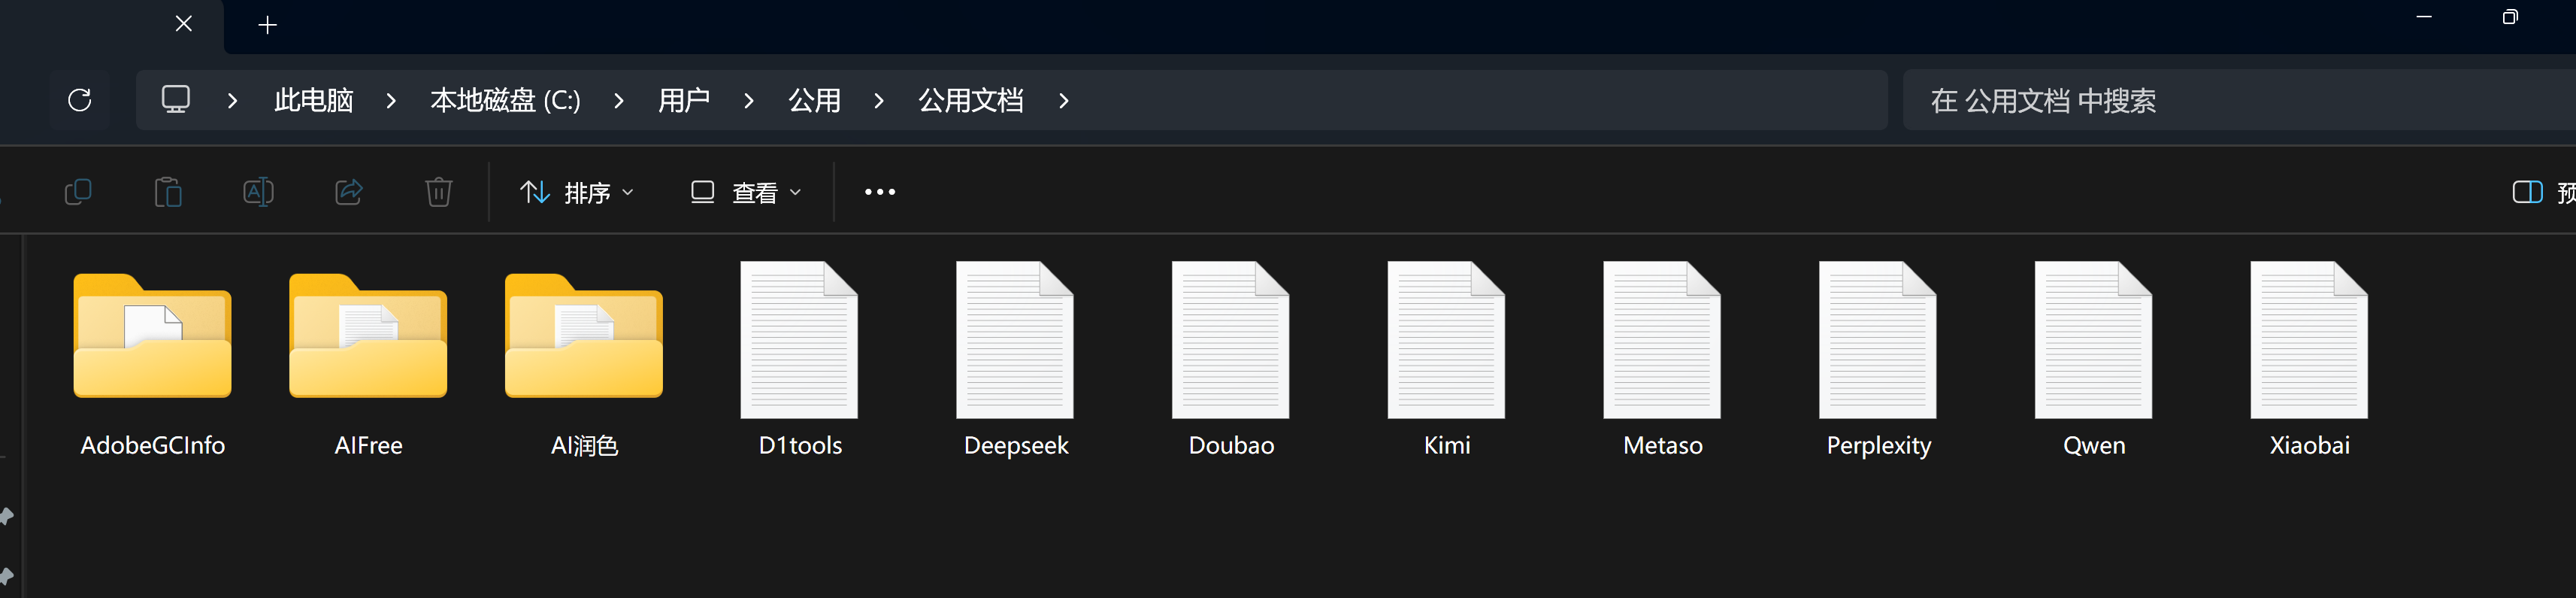Image resolution: width=2576 pixels, height=598 pixels.
Task: Add a new tab with plus button
Action: [267, 25]
